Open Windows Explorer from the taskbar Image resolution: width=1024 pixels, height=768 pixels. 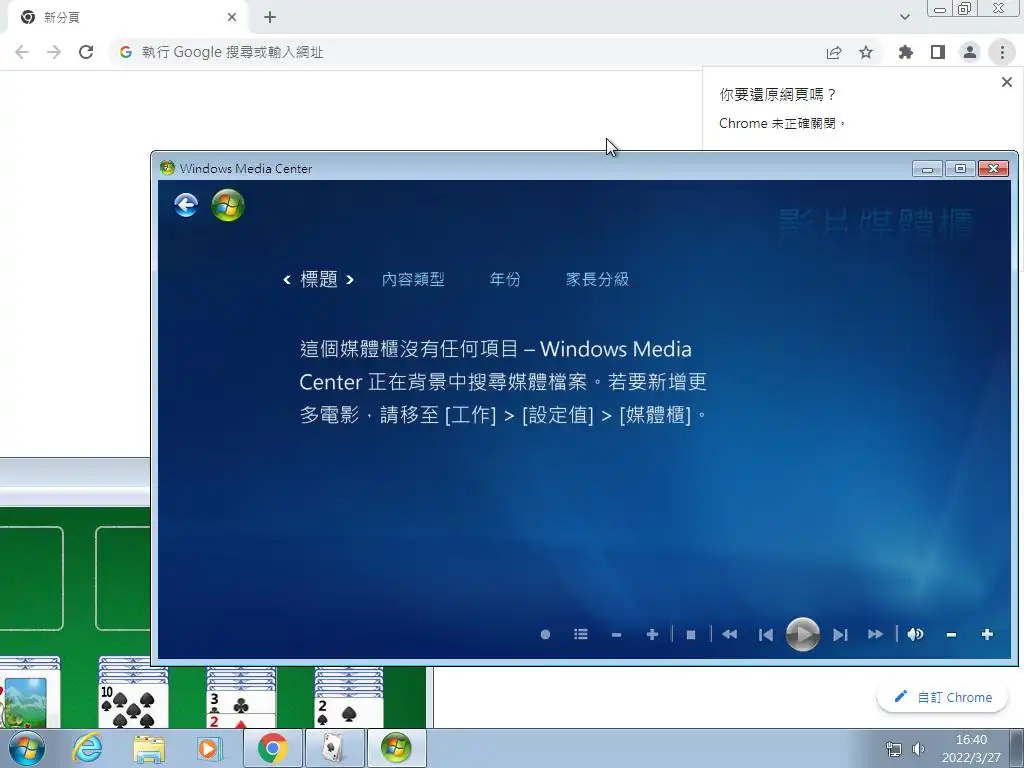point(149,748)
